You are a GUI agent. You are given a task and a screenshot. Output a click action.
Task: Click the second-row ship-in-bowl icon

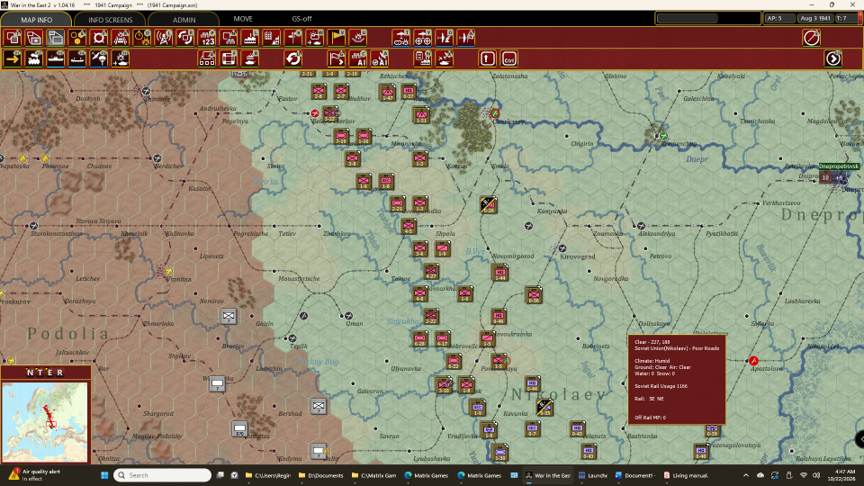[250, 58]
